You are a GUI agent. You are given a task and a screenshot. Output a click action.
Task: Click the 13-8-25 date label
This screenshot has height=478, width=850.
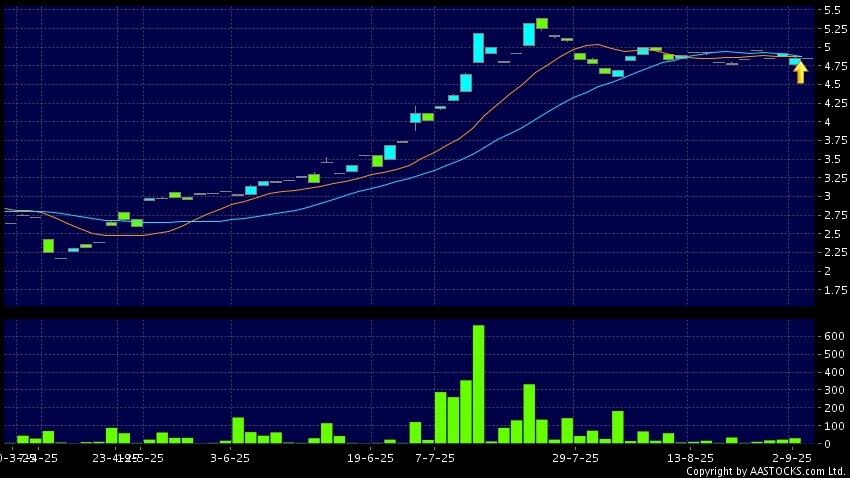[688, 458]
